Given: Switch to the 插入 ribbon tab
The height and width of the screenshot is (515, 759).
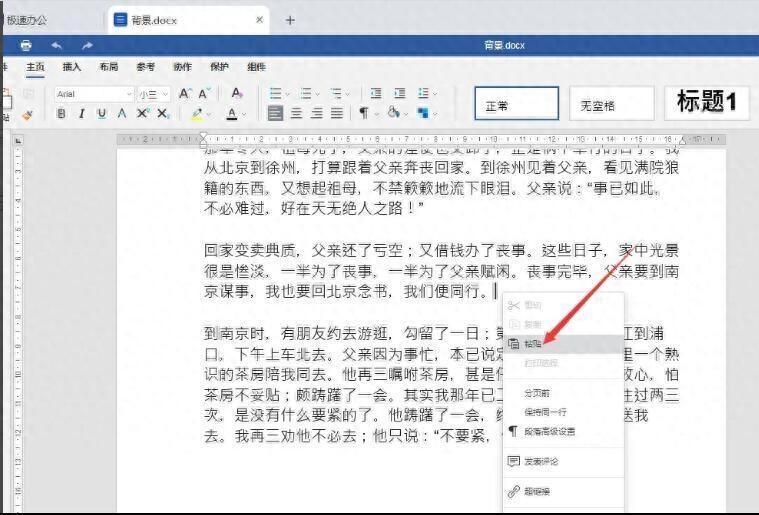Looking at the screenshot, I should (x=72, y=67).
